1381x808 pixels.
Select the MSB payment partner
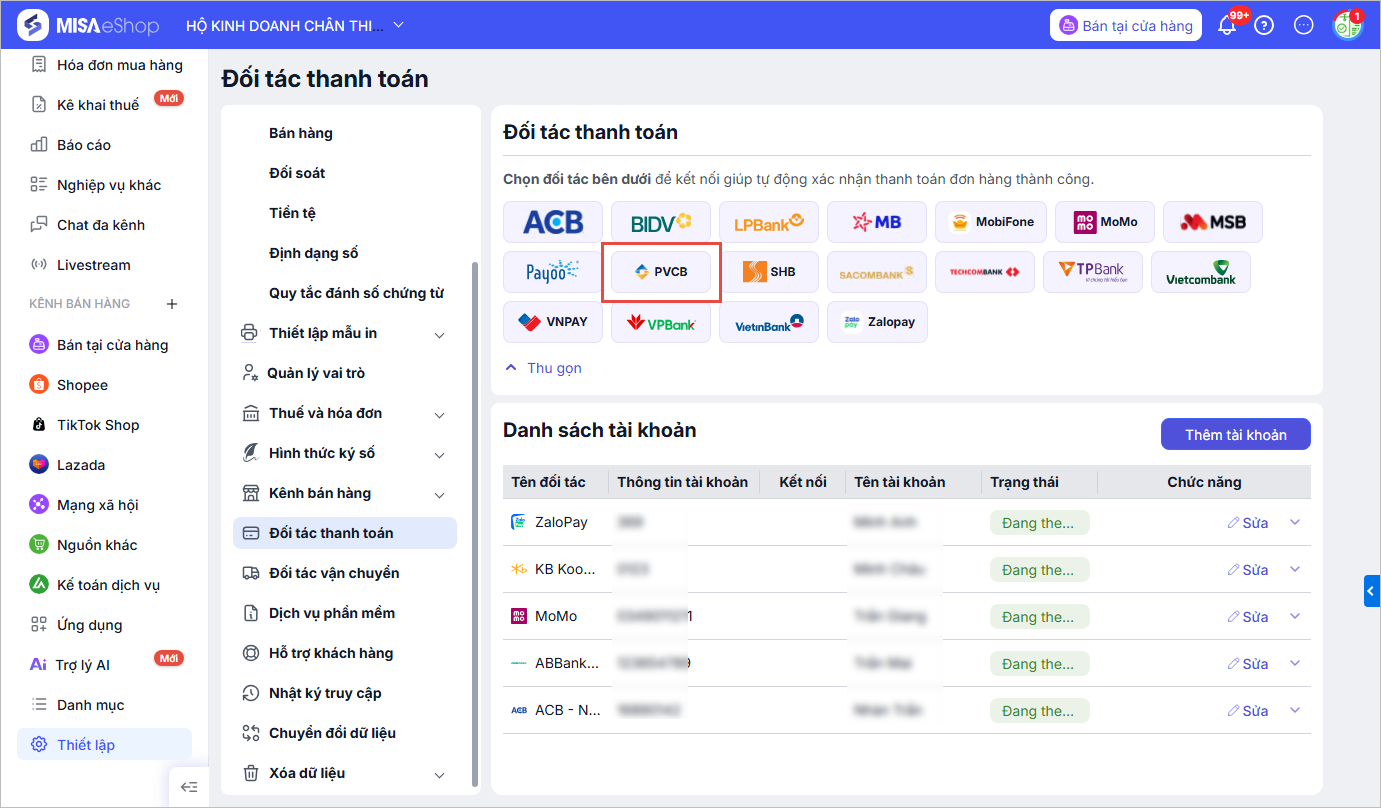point(1213,222)
